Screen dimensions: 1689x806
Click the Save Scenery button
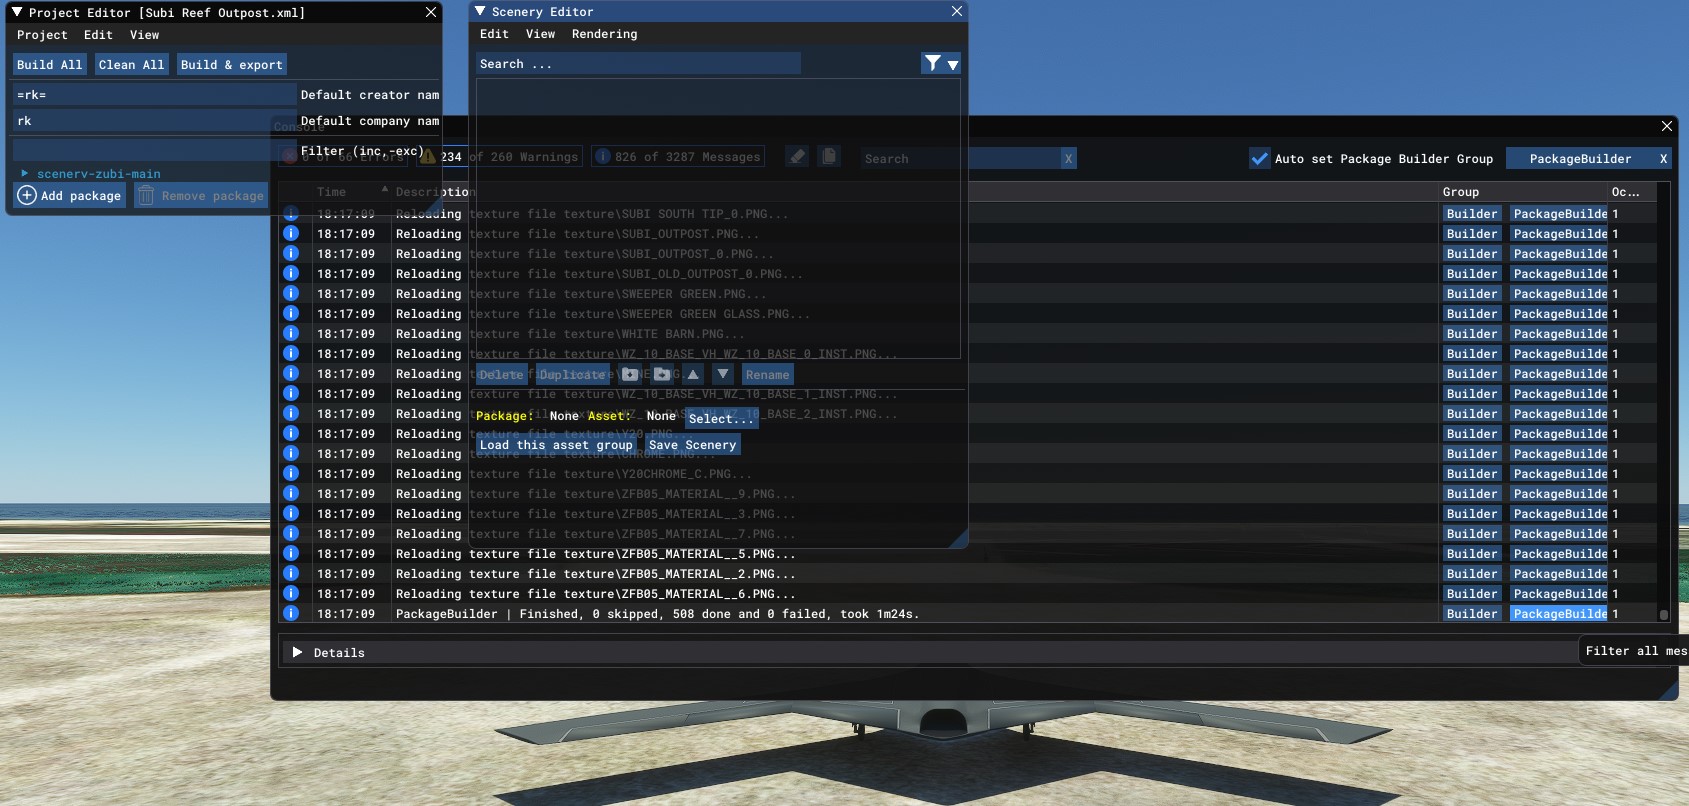tap(692, 445)
